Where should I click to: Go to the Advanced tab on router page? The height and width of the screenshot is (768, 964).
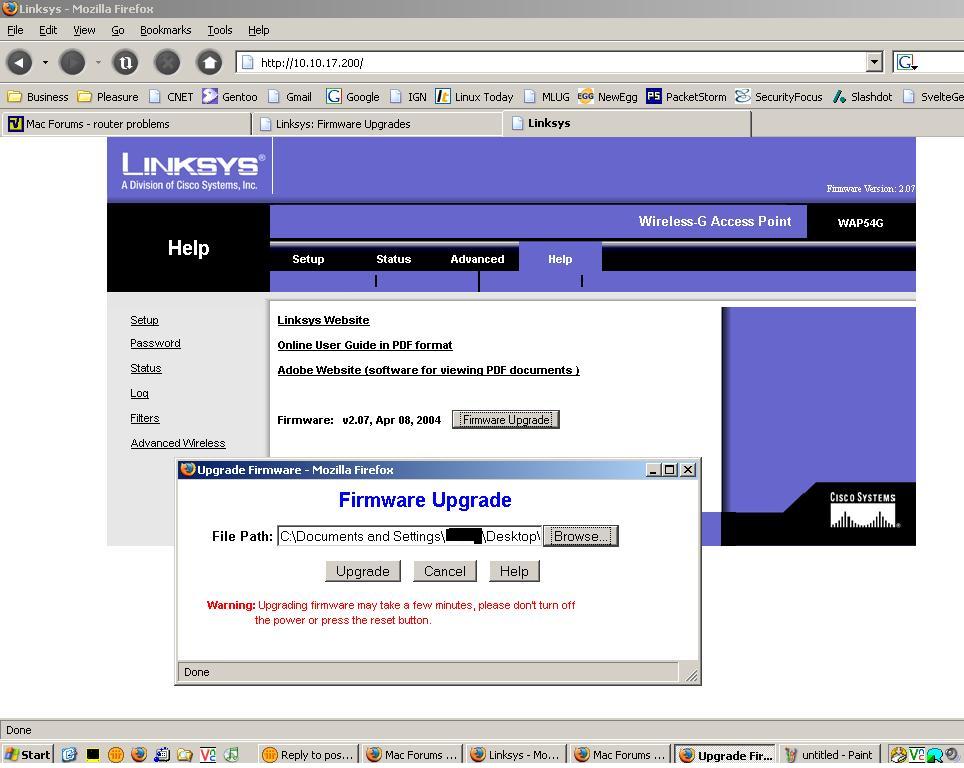477,259
